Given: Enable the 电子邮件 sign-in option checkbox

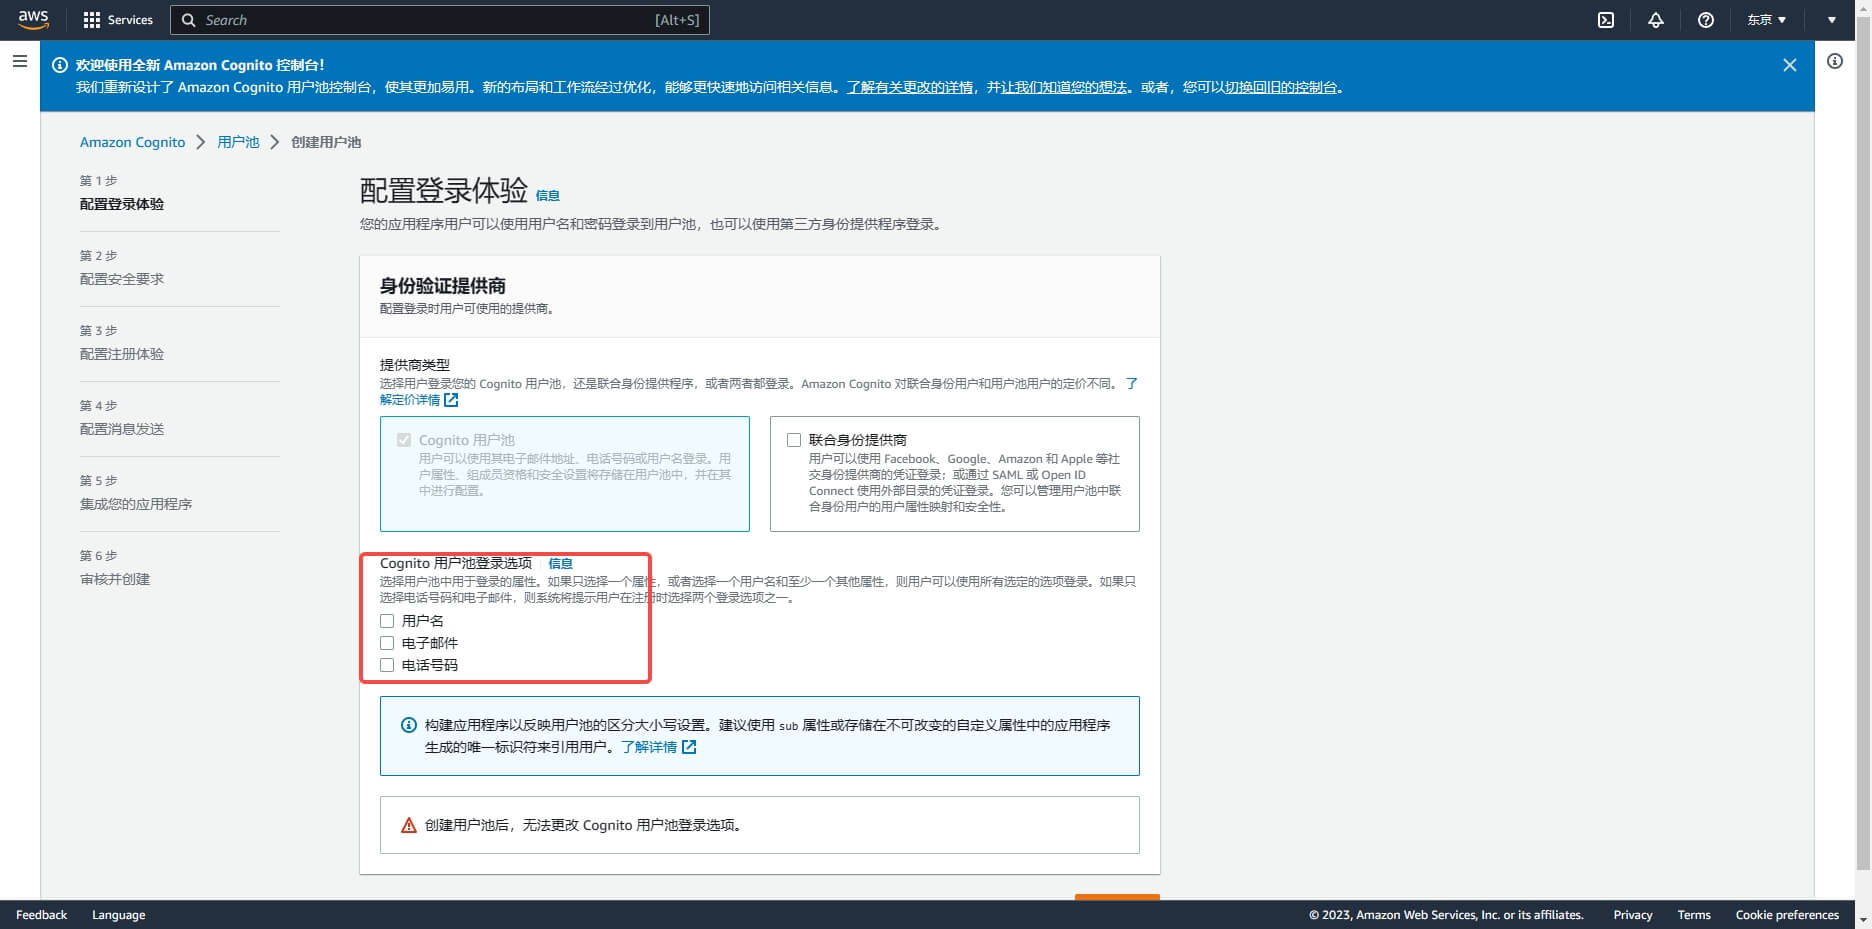Looking at the screenshot, I should pyautogui.click(x=387, y=643).
